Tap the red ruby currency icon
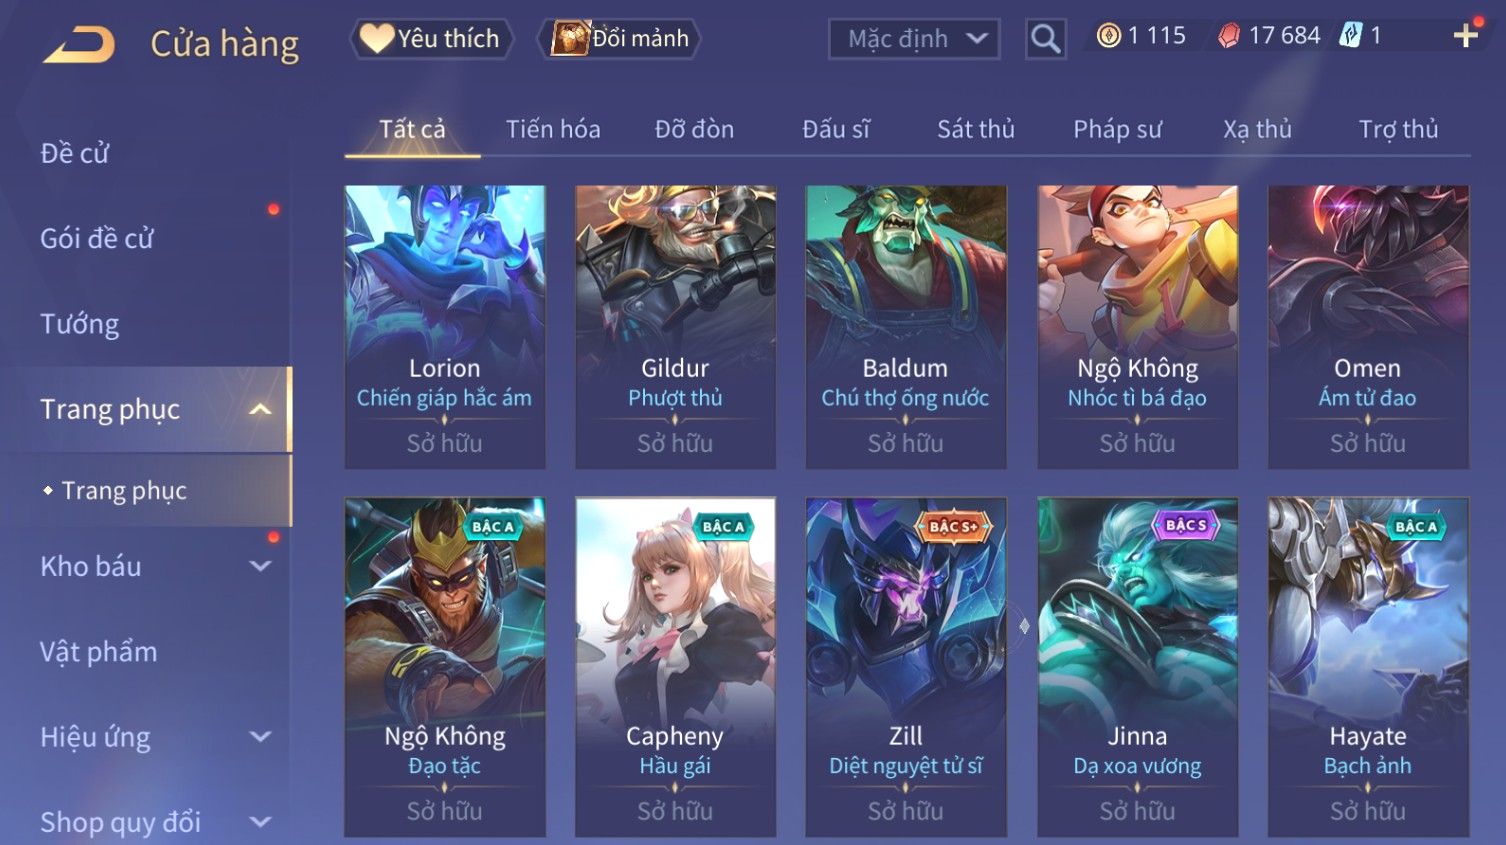The height and width of the screenshot is (845, 1506). coord(1229,36)
